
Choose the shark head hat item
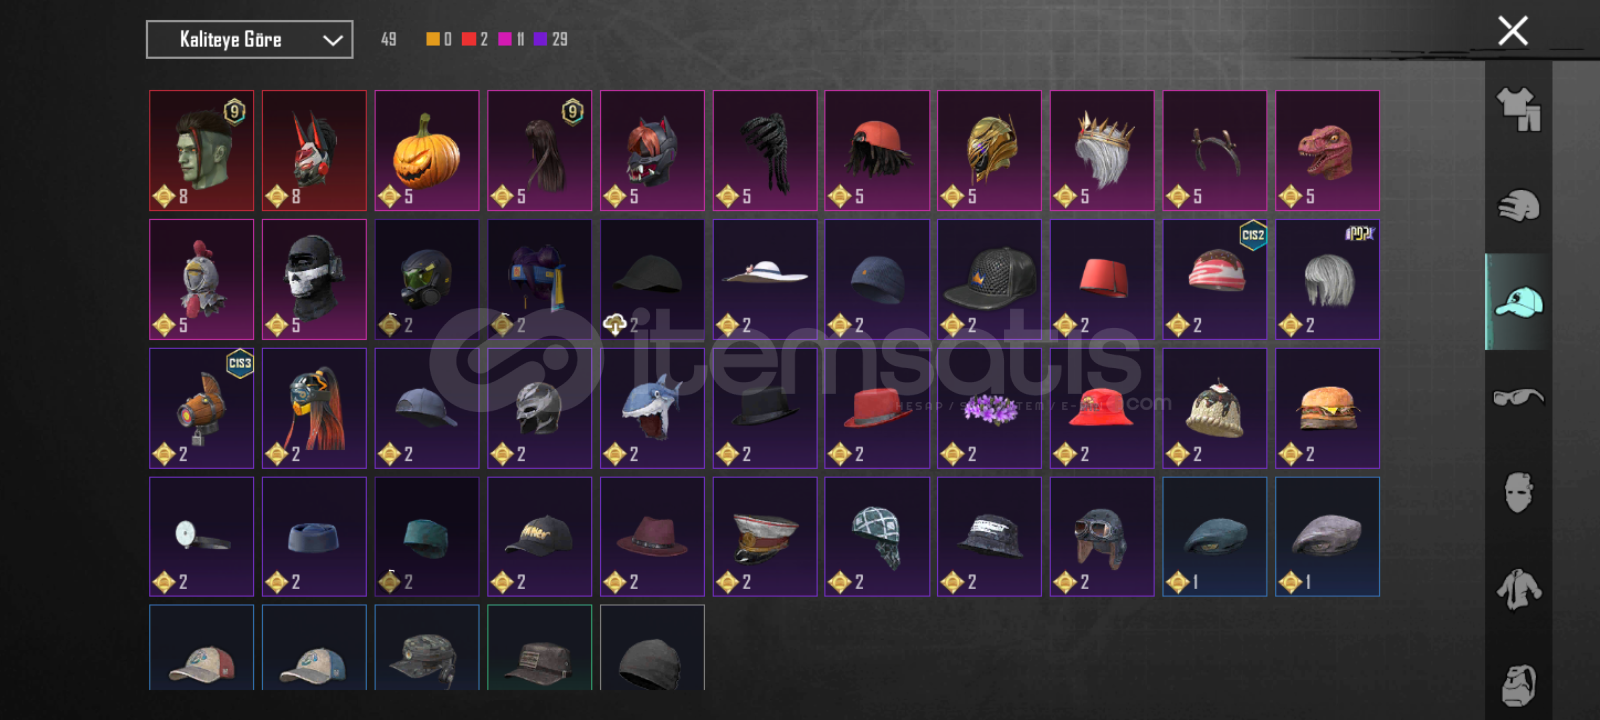point(652,408)
